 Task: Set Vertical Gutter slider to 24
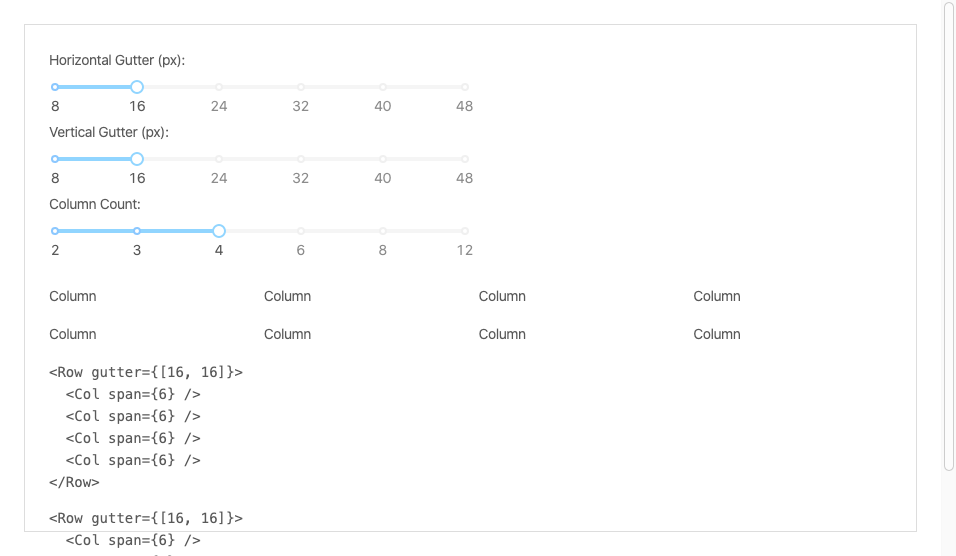tap(219, 159)
